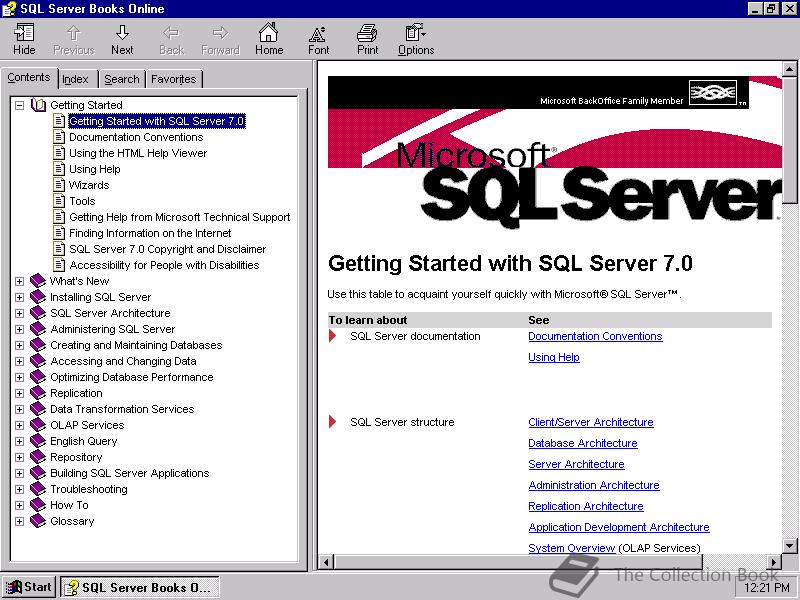
Task: Click the purple book icon for English Query
Action: point(38,441)
